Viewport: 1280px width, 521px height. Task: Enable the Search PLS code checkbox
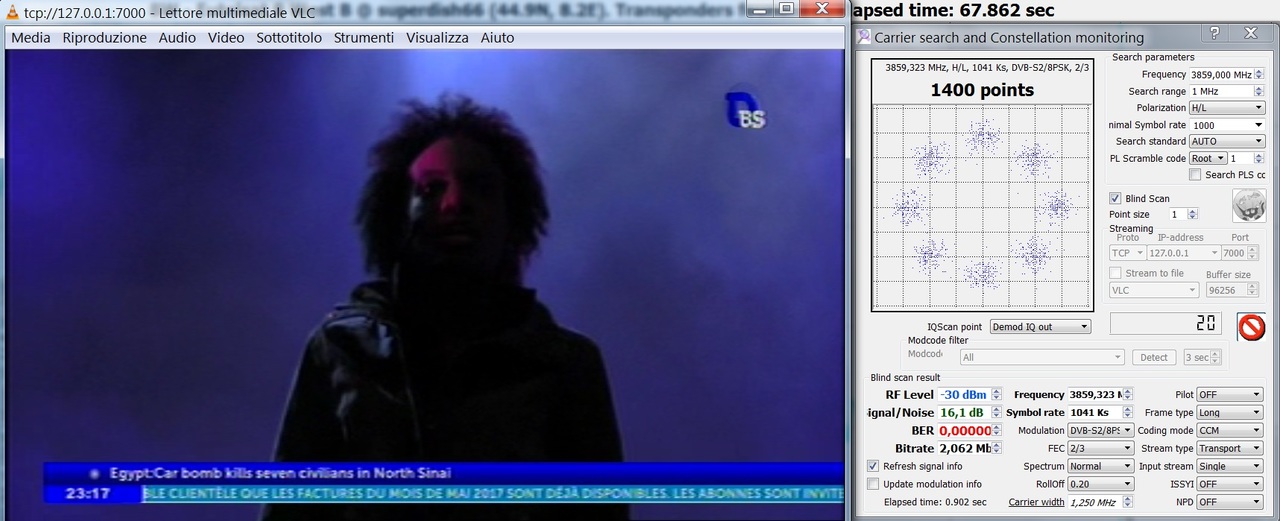[1195, 175]
